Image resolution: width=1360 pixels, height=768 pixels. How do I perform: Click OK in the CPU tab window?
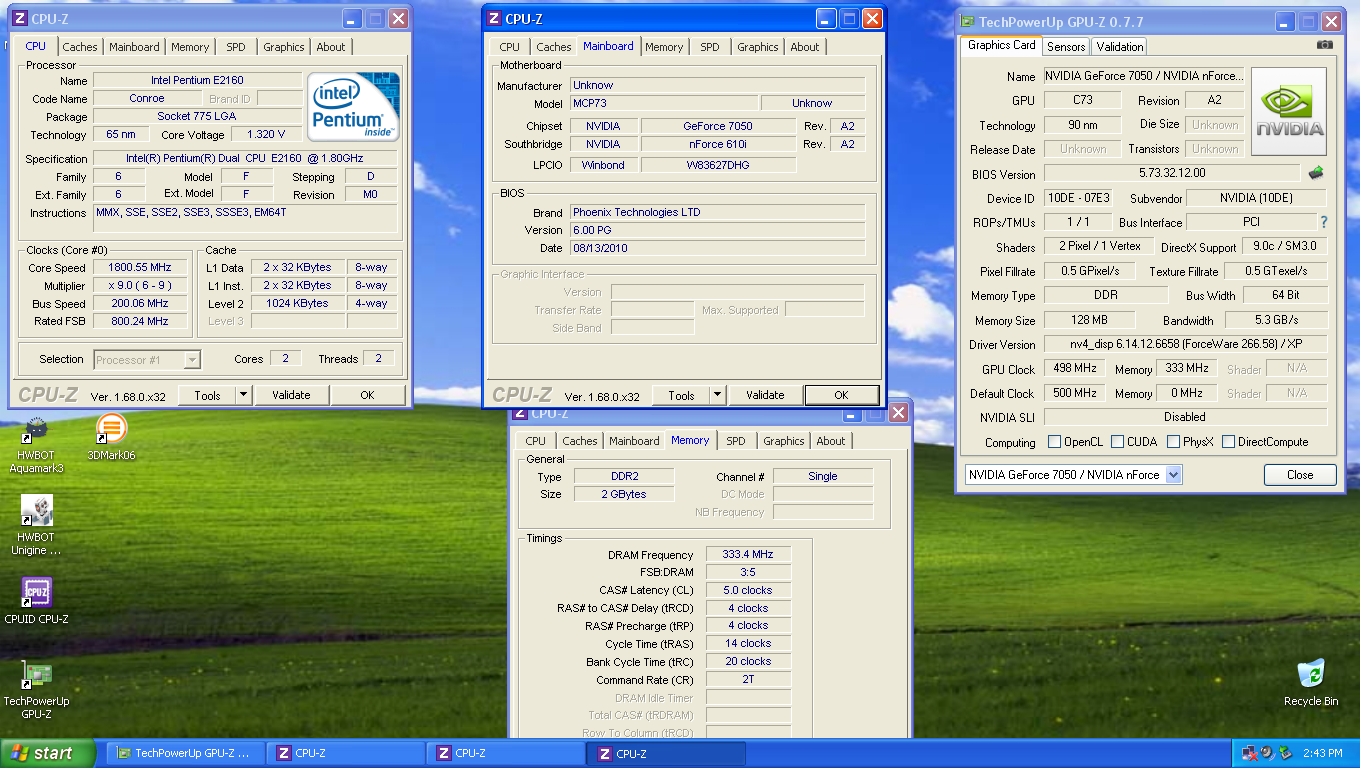pyautogui.click(x=367, y=395)
